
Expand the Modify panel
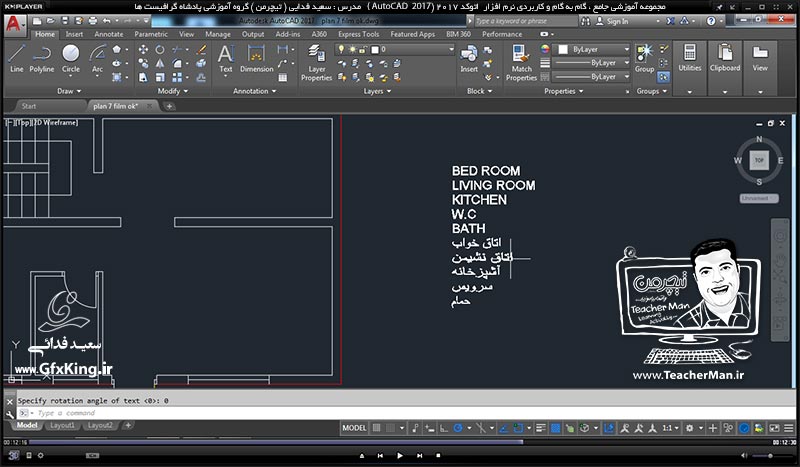(172, 91)
